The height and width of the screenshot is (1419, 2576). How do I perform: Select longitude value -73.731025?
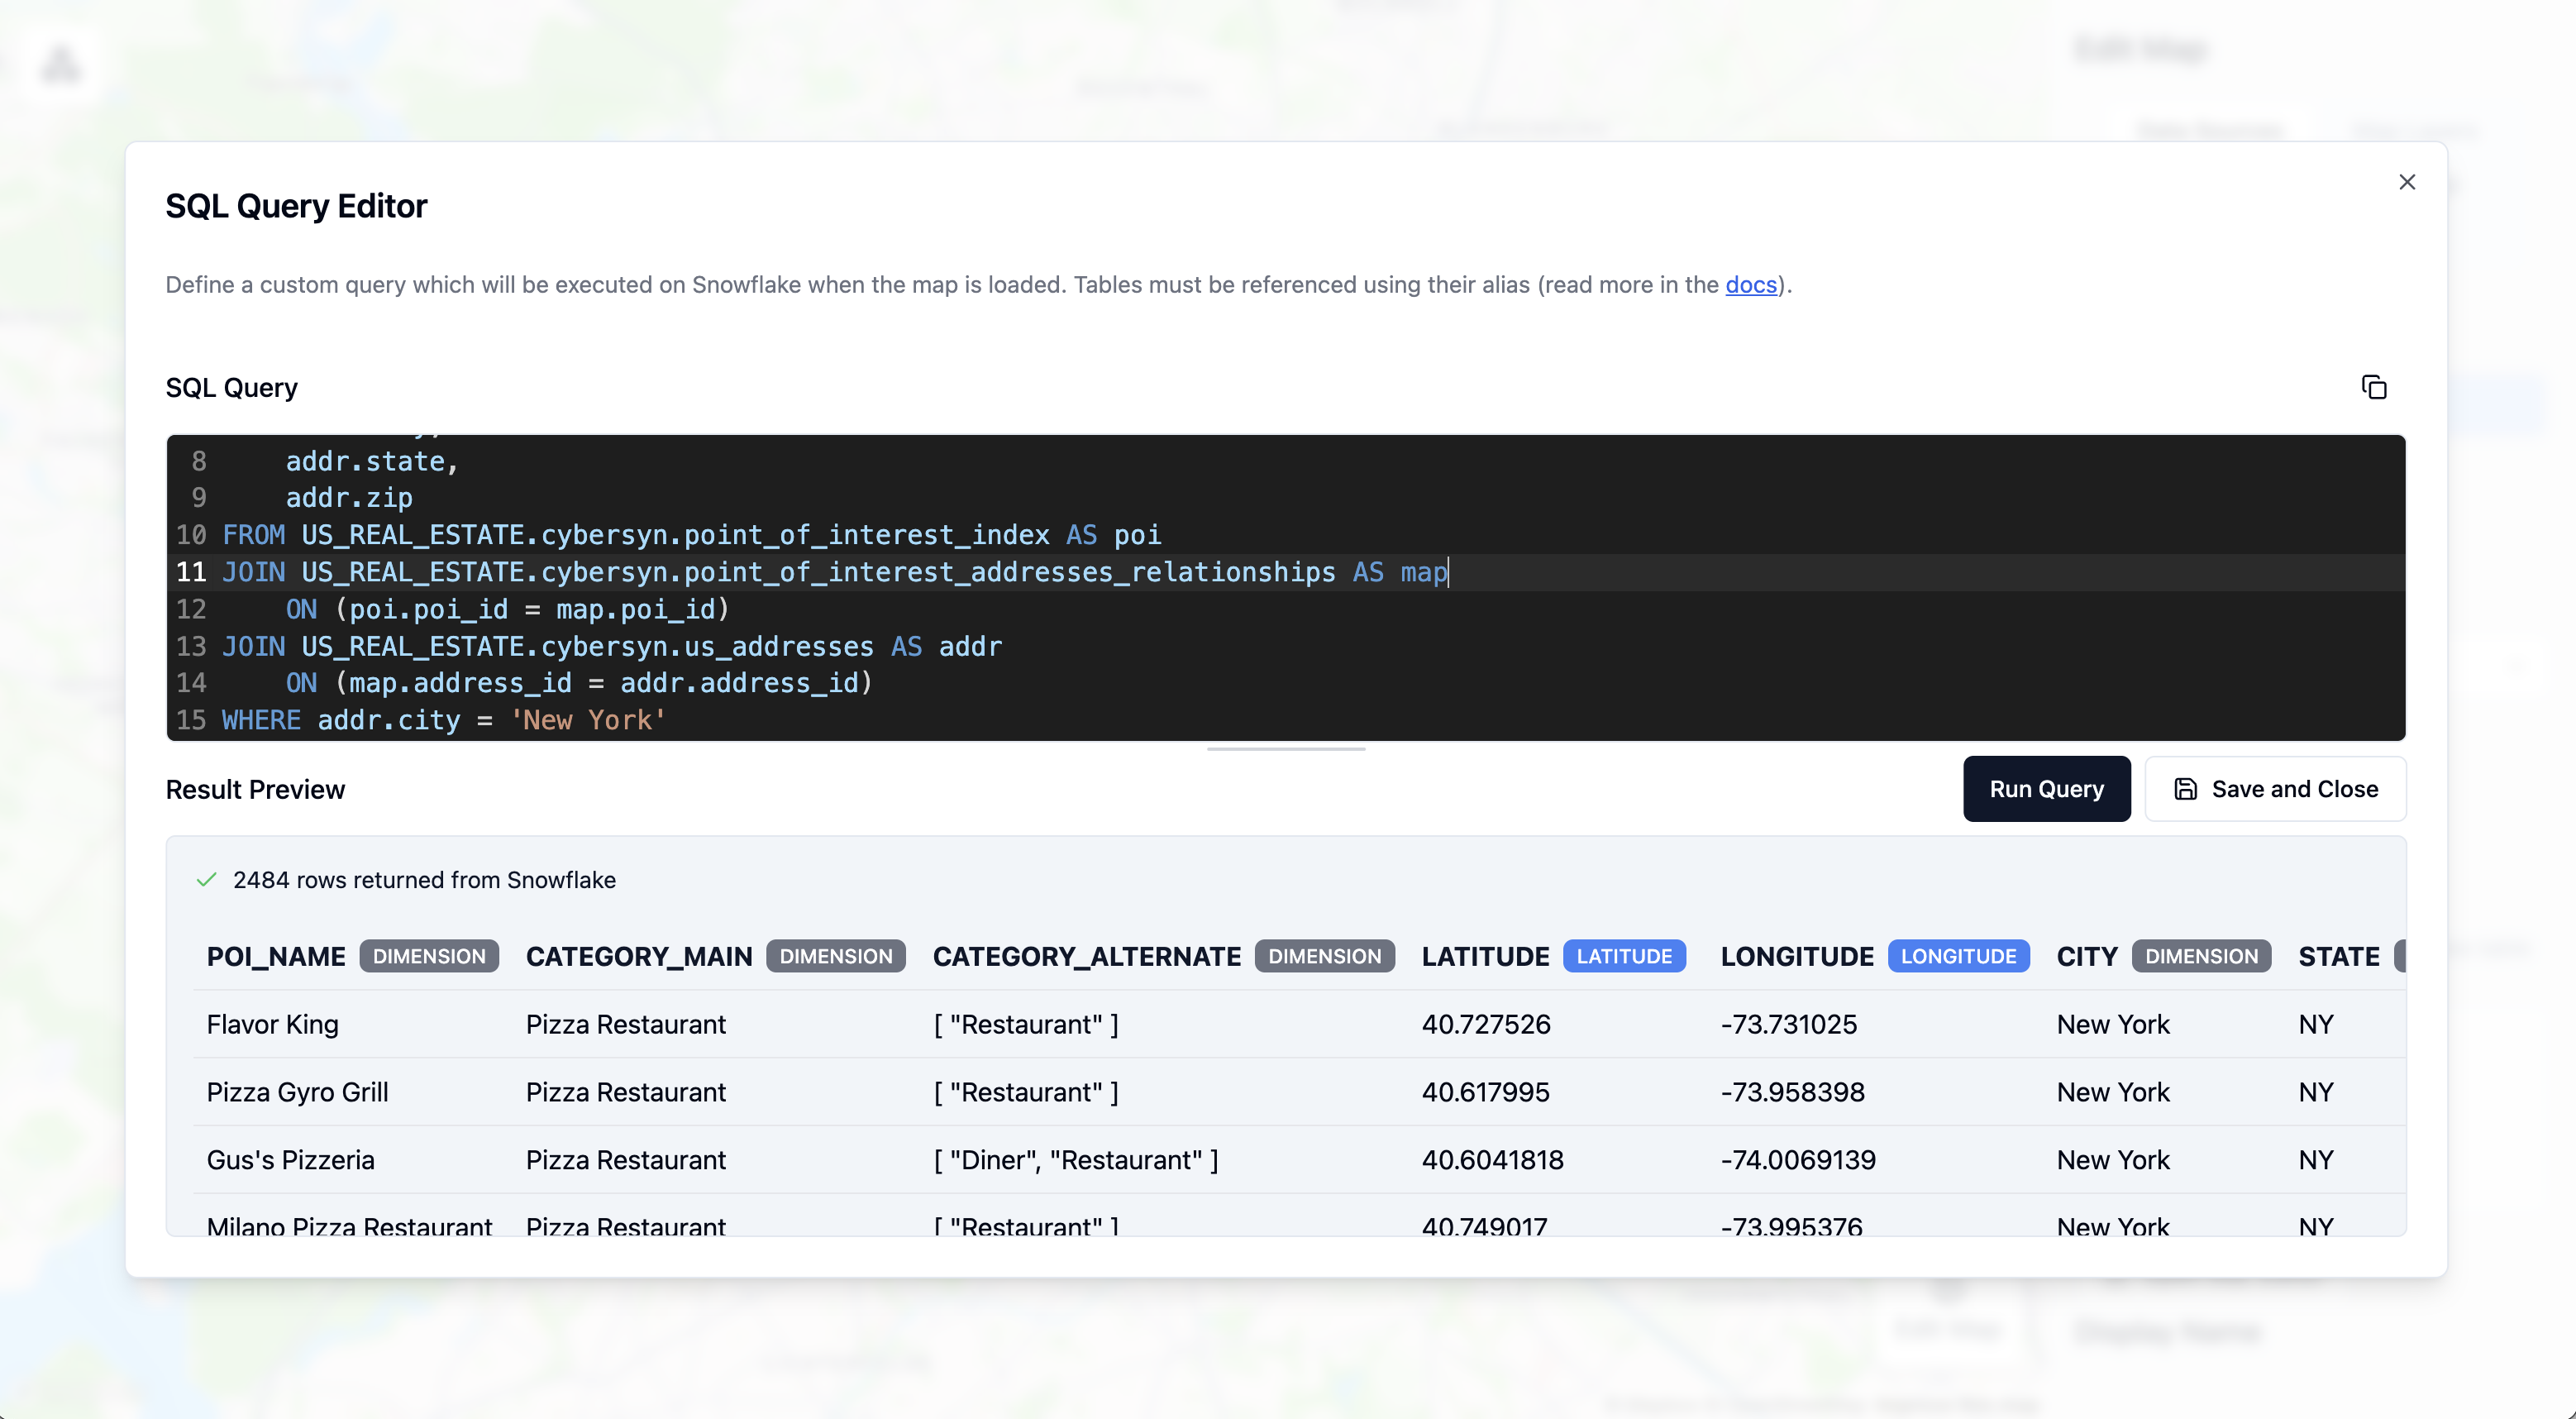1788,1024
